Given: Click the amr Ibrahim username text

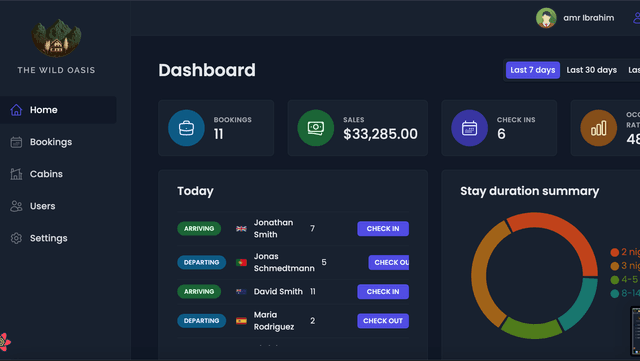Looking at the screenshot, I should [x=589, y=18].
